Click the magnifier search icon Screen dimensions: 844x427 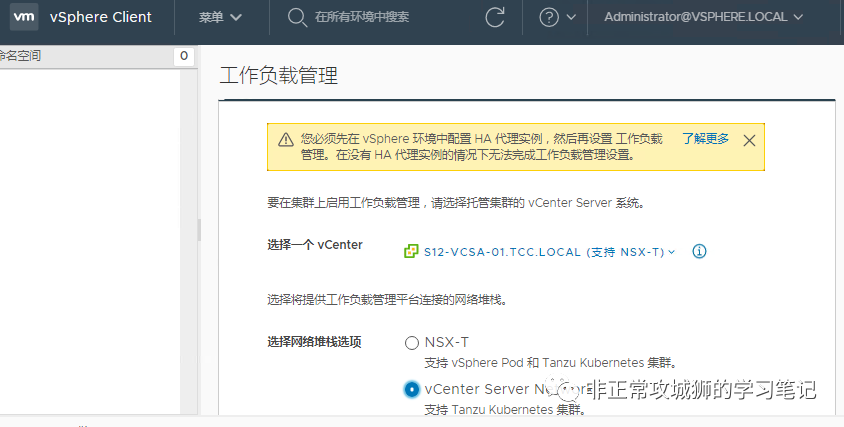[x=297, y=17]
